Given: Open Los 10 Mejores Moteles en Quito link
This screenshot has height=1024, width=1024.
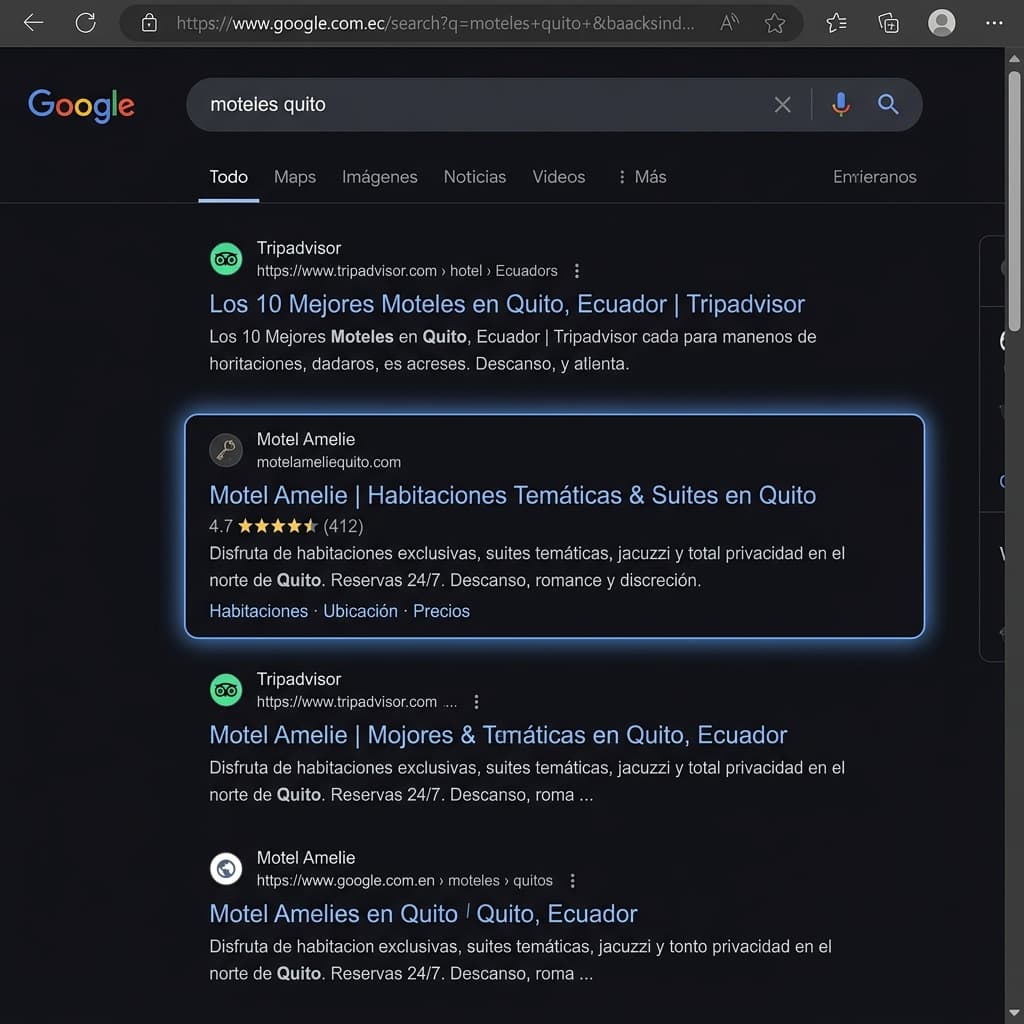Looking at the screenshot, I should tap(507, 304).
